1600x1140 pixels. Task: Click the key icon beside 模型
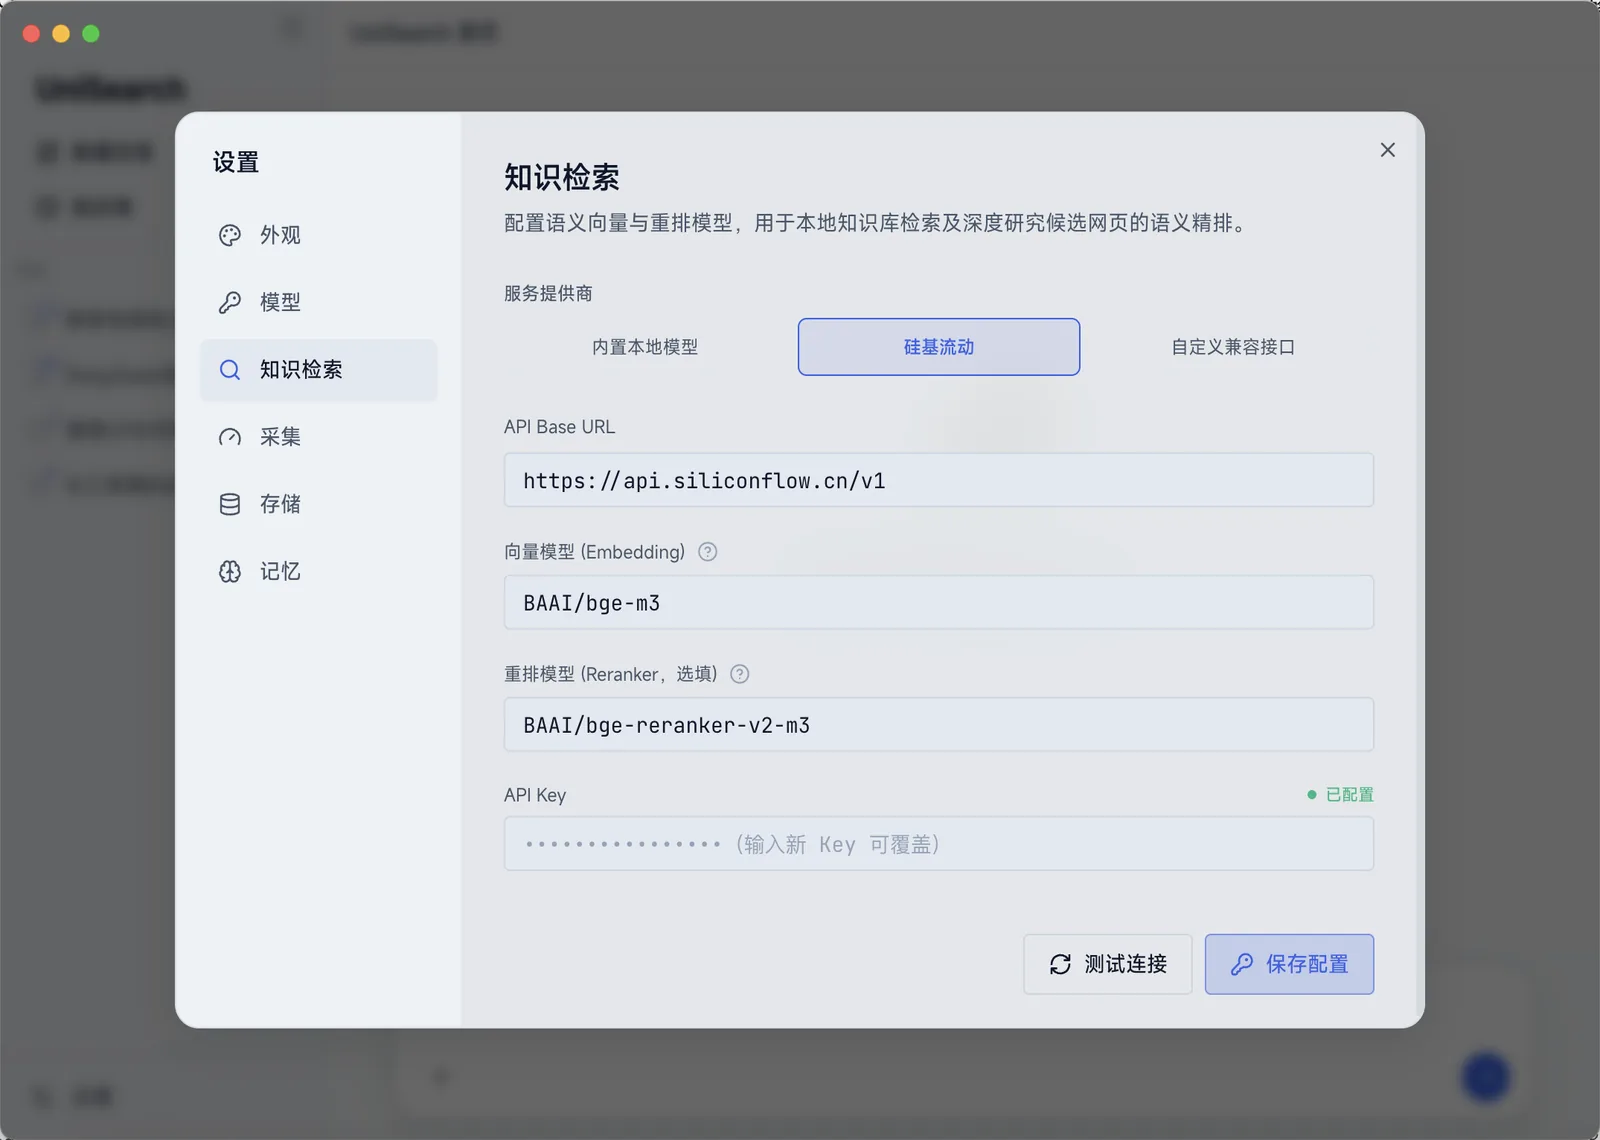click(230, 302)
